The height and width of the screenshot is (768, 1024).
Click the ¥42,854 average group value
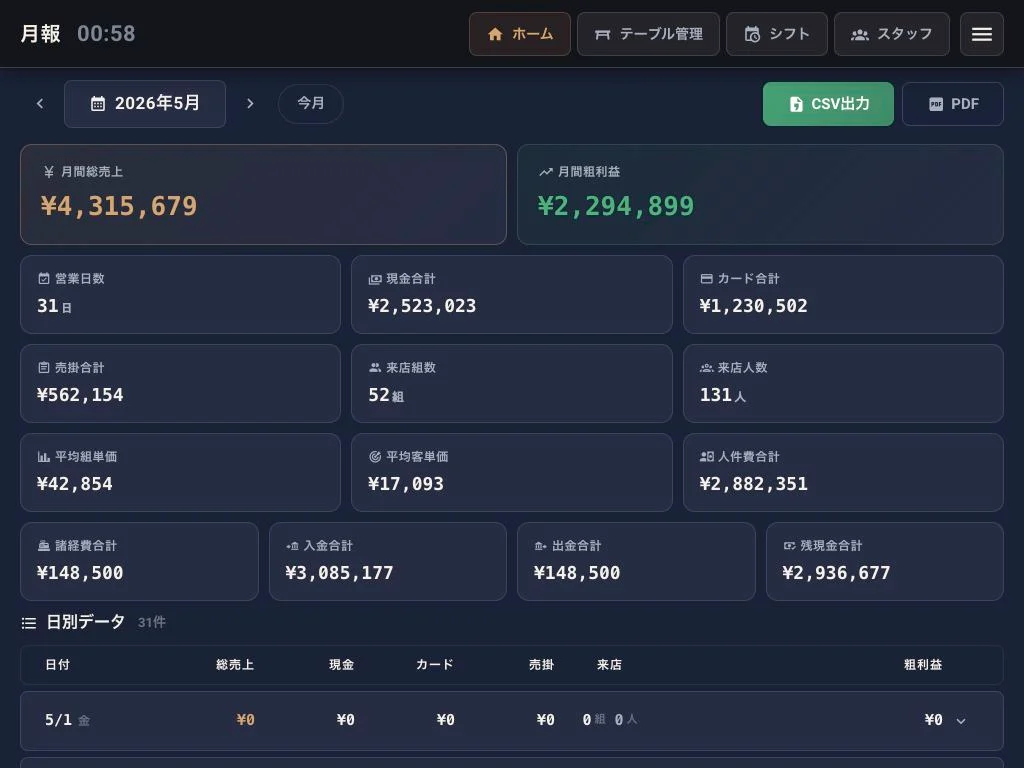point(74,483)
